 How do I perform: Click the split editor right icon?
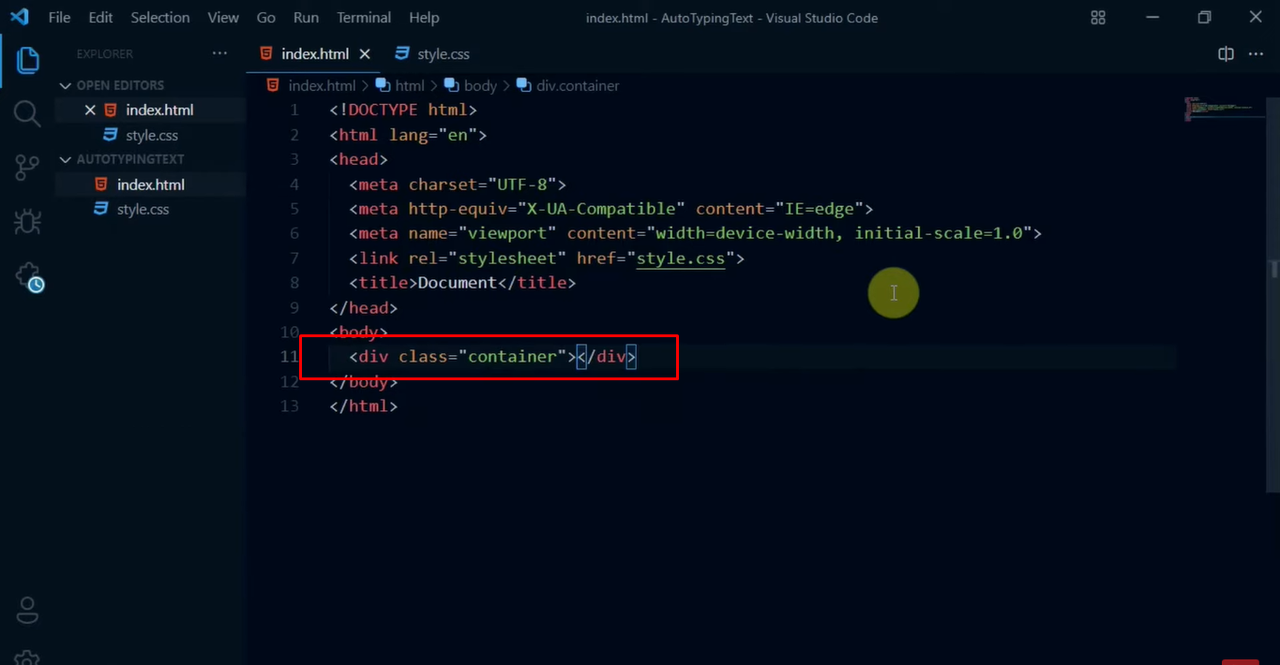(1226, 54)
